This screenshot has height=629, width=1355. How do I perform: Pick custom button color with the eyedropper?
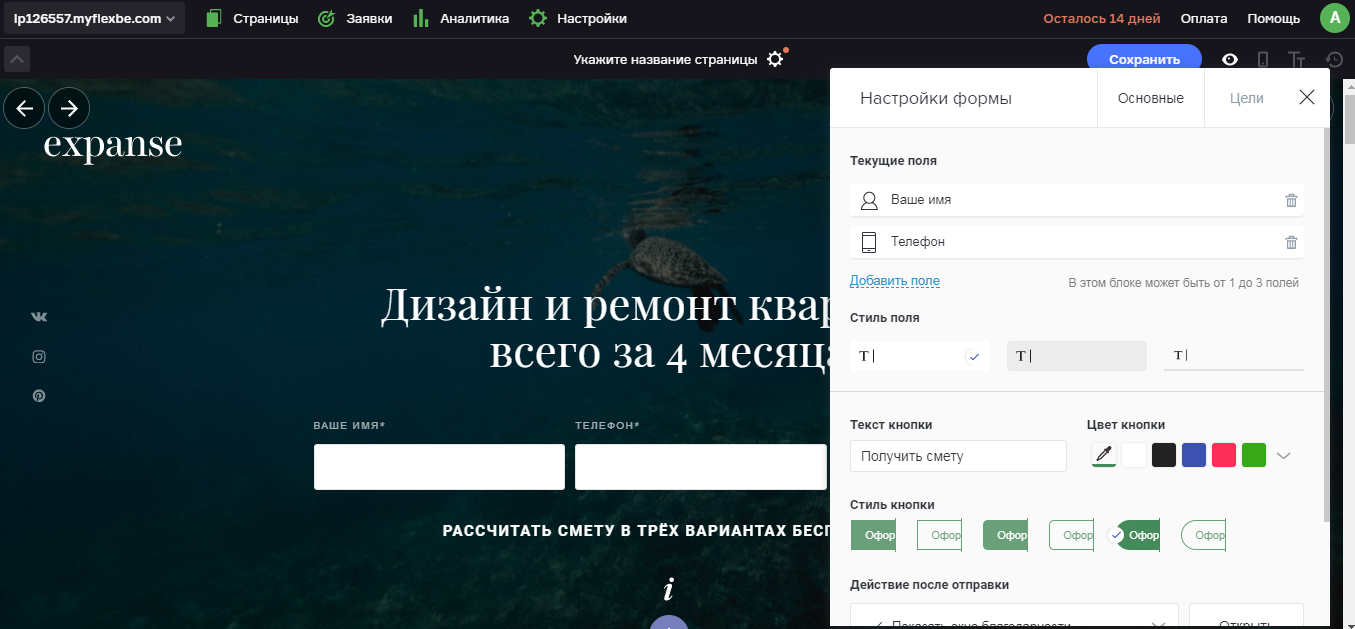(x=1103, y=455)
